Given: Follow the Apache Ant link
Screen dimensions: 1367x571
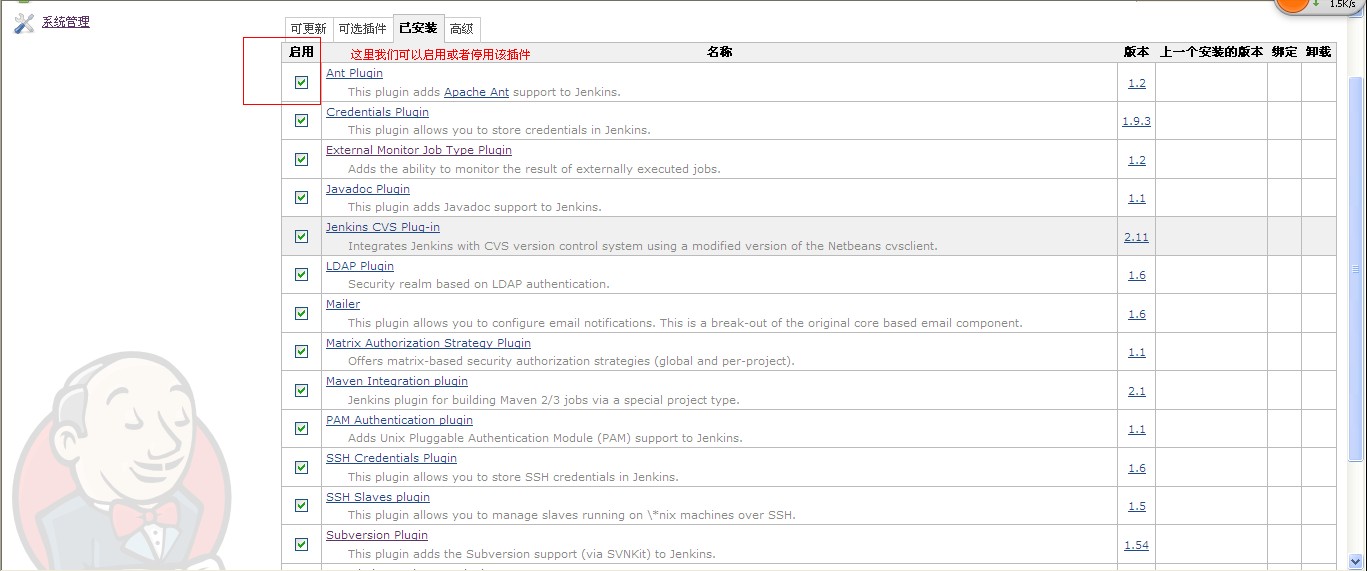Looking at the screenshot, I should 476,92.
